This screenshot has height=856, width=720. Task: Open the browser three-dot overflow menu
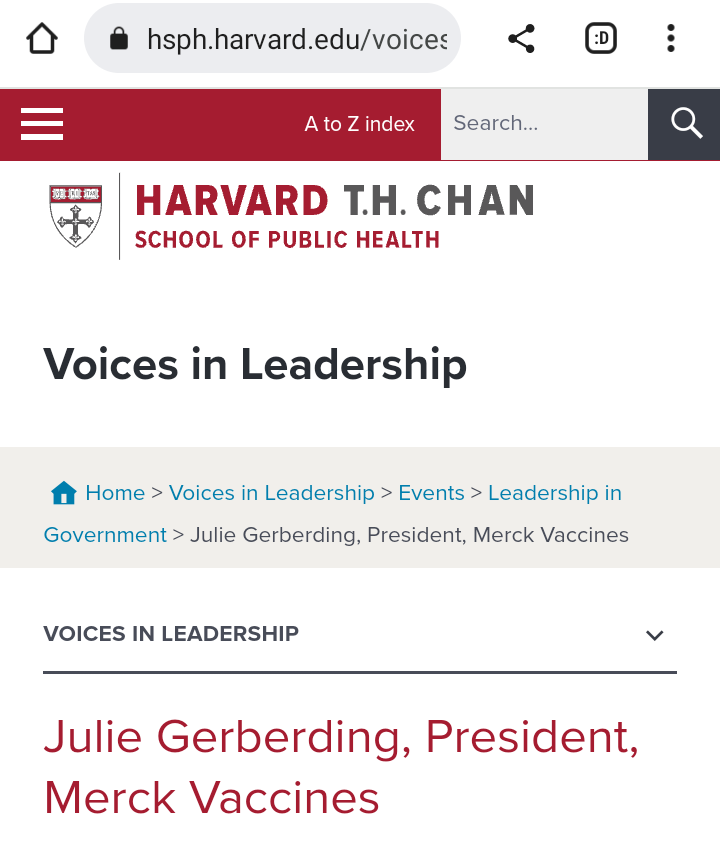[670, 39]
